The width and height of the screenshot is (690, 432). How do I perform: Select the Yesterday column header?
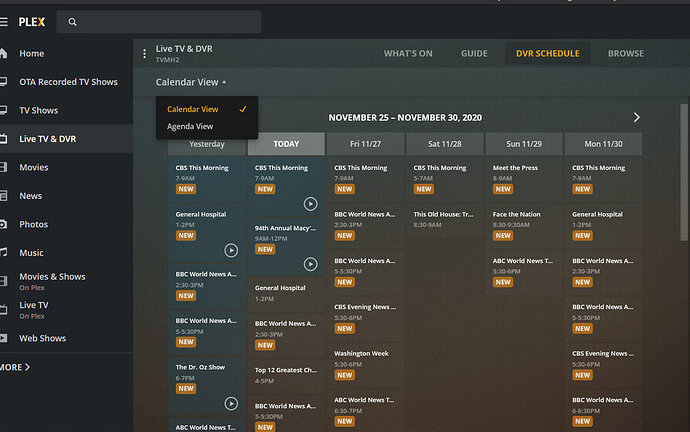click(207, 144)
